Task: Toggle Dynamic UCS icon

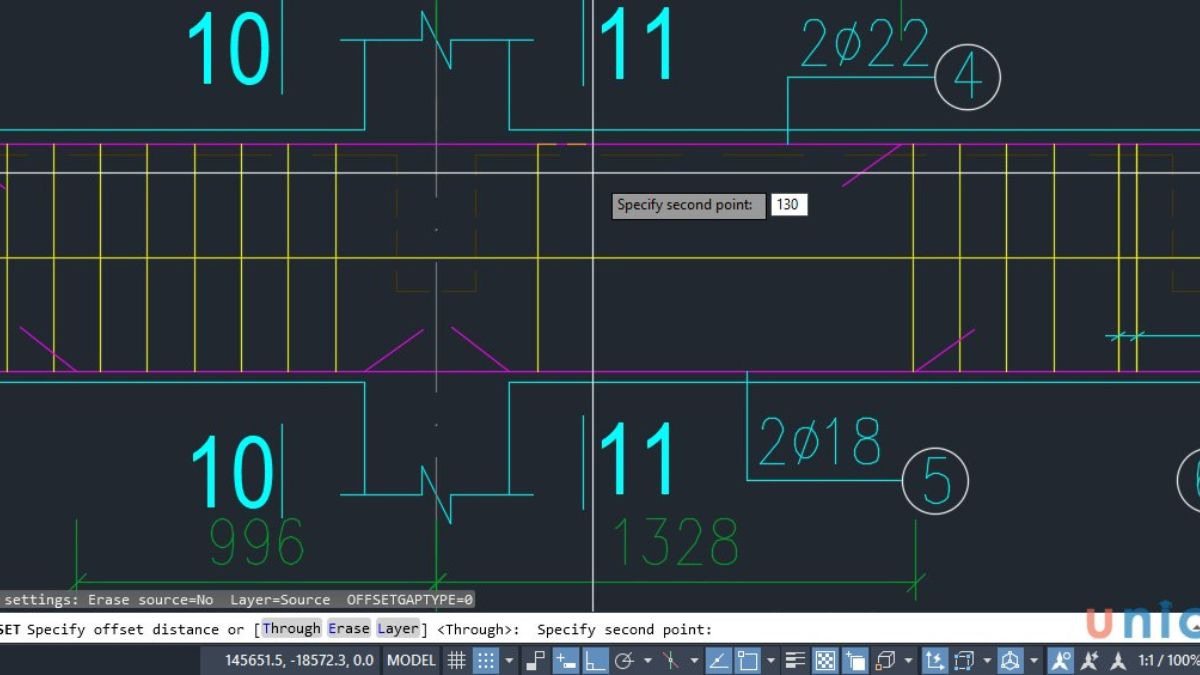Action: click(x=935, y=660)
